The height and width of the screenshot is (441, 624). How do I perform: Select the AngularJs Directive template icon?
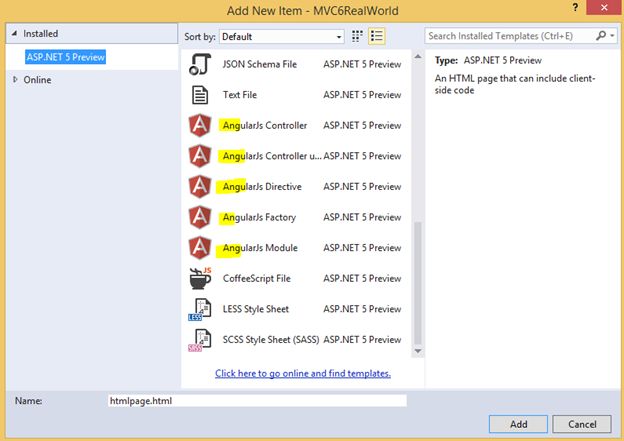click(x=200, y=187)
